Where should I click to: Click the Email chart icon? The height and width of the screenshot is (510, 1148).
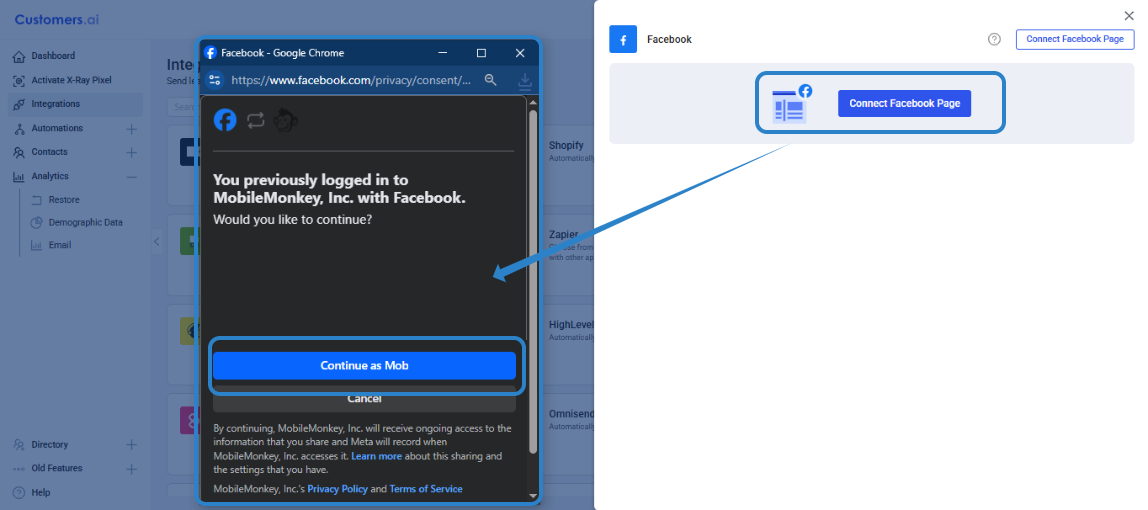point(37,245)
